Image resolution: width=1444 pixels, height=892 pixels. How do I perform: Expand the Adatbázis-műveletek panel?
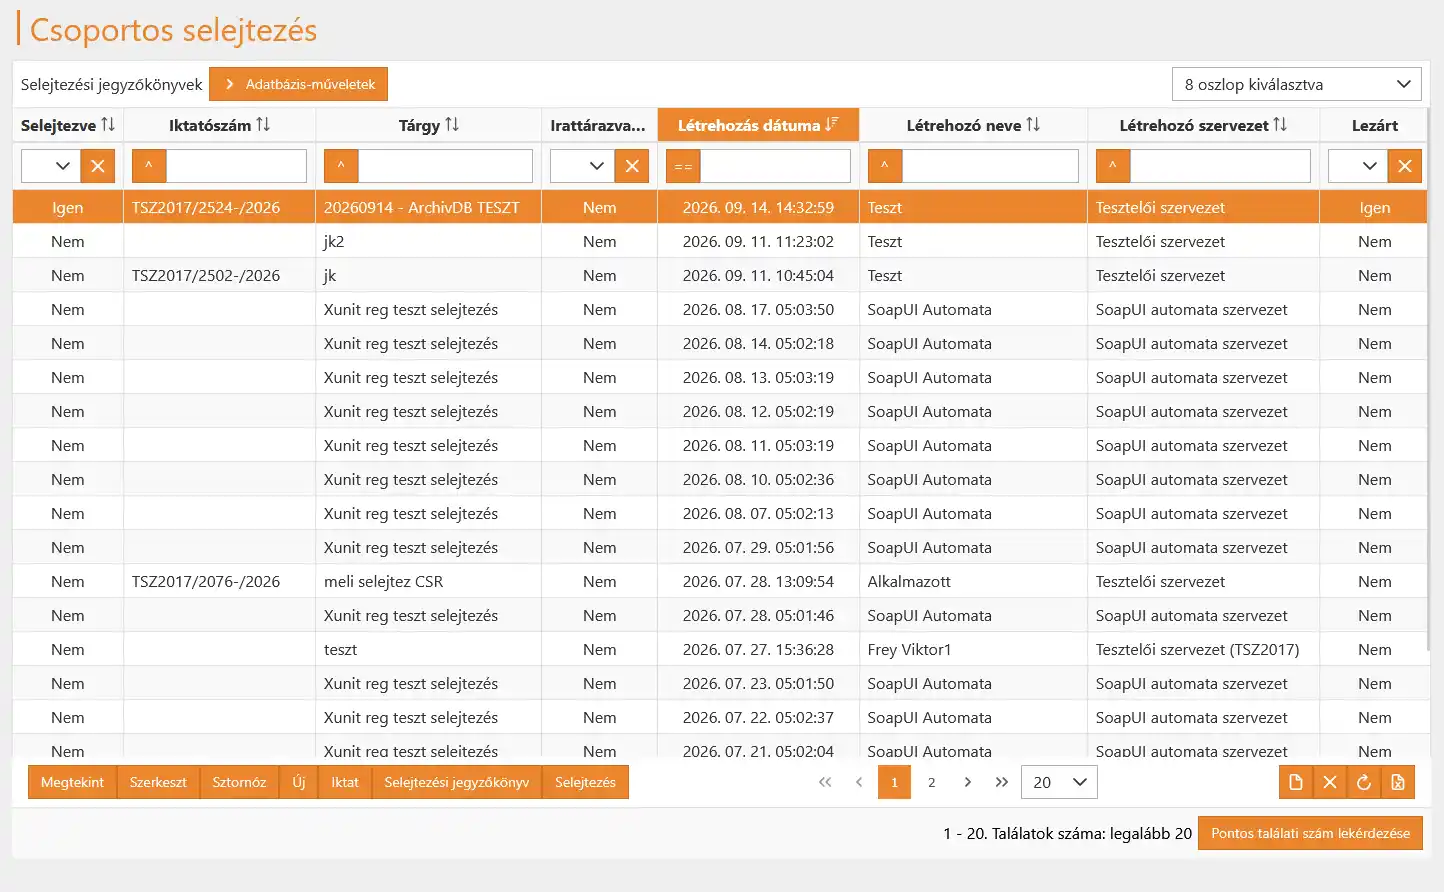[298, 84]
